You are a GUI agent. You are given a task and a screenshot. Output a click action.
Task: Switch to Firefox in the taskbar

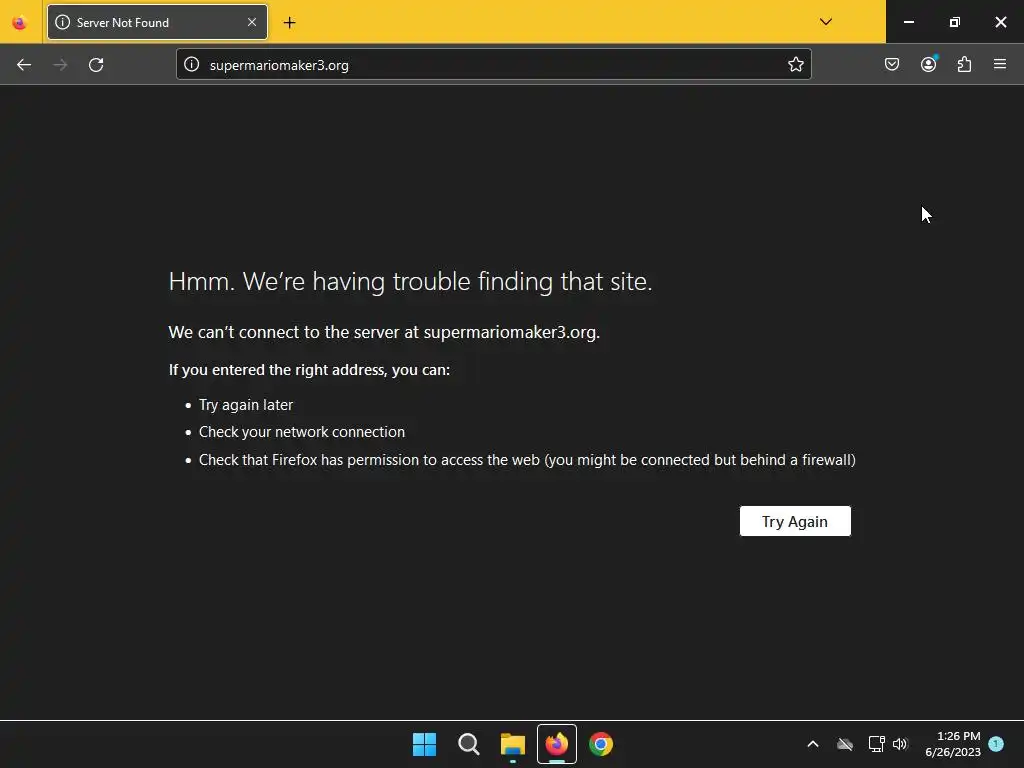coord(557,744)
